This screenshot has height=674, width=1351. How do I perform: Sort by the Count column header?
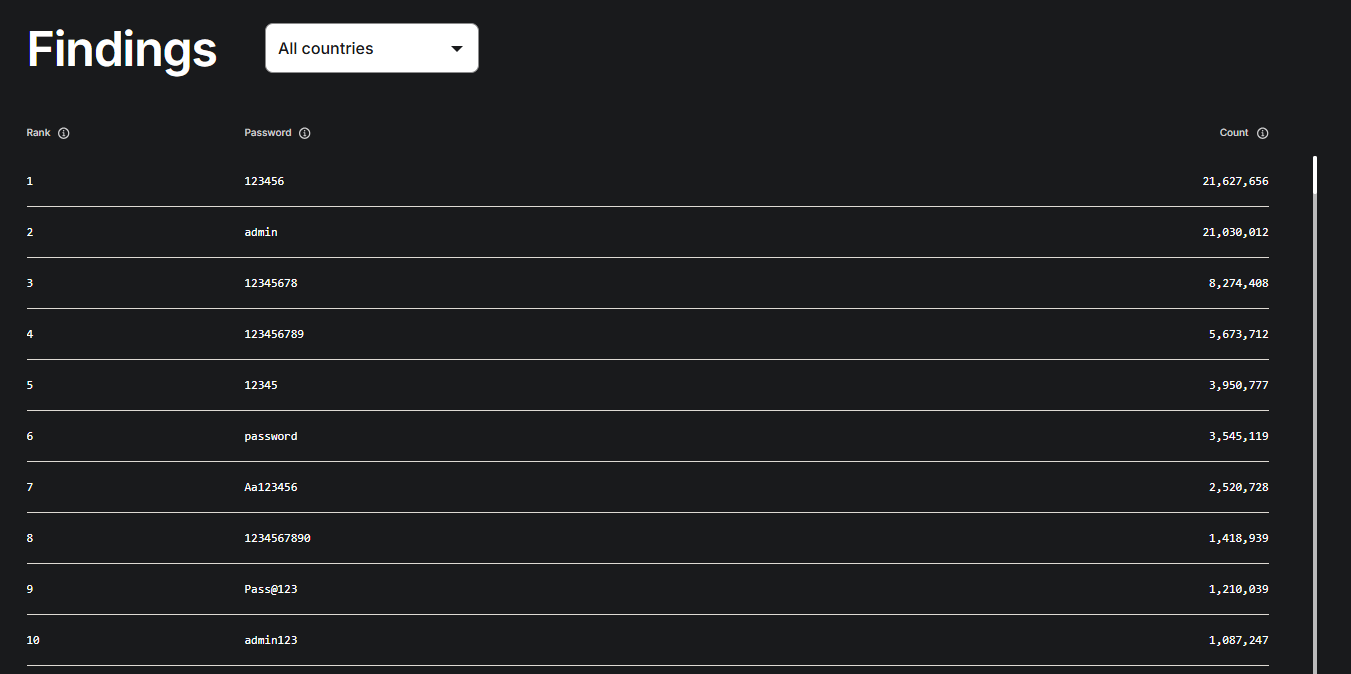tap(1233, 132)
